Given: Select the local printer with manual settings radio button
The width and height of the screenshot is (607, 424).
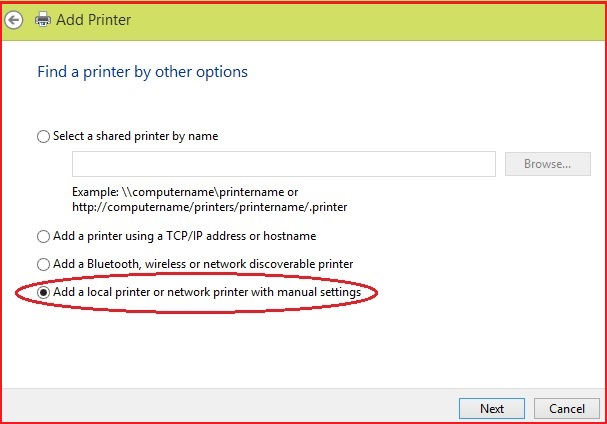Looking at the screenshot, I should pyautogui.click(x=43, y=292).
